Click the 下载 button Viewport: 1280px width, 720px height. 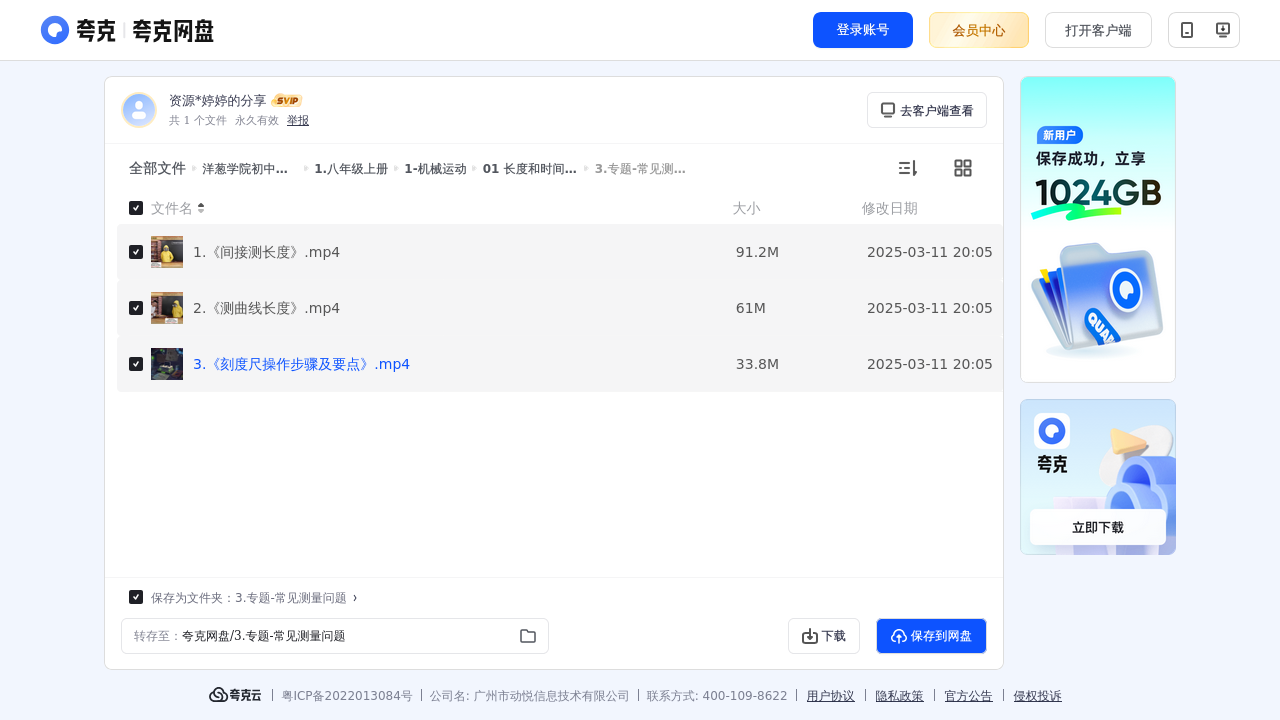824,636
